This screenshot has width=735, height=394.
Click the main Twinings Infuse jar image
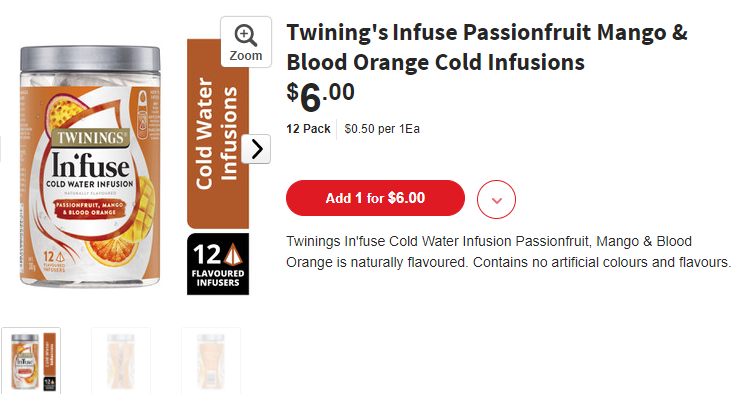click(90, 166)
